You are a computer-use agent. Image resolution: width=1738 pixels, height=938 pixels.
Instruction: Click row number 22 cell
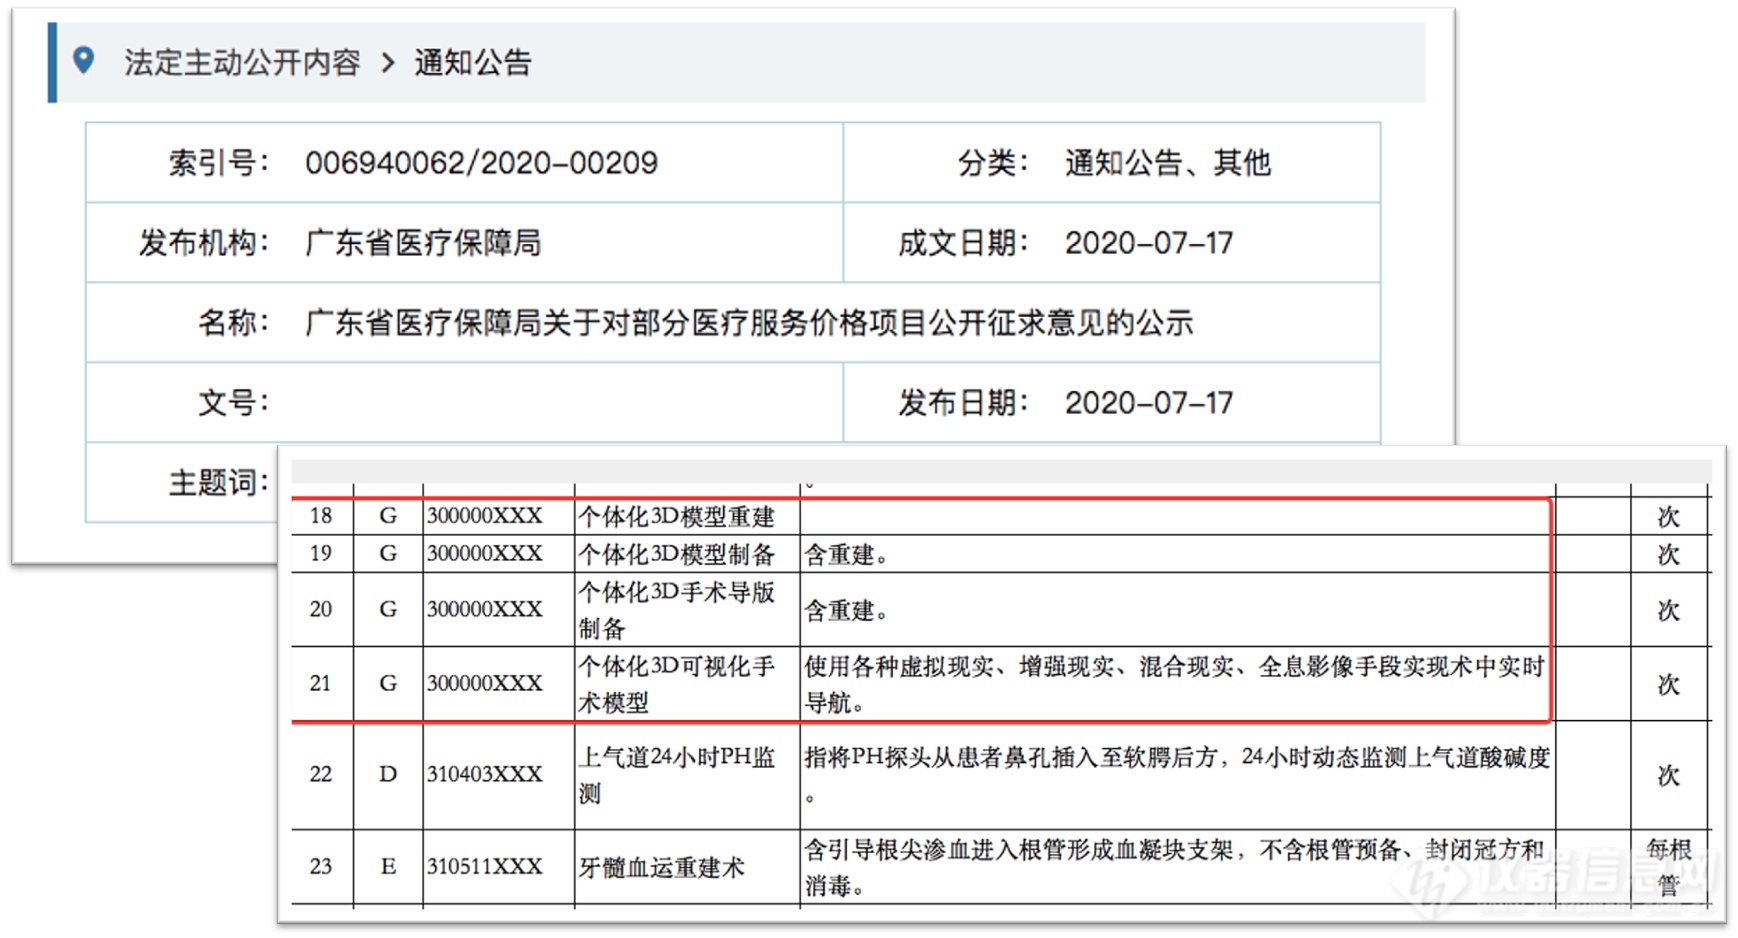coord(321,774)
